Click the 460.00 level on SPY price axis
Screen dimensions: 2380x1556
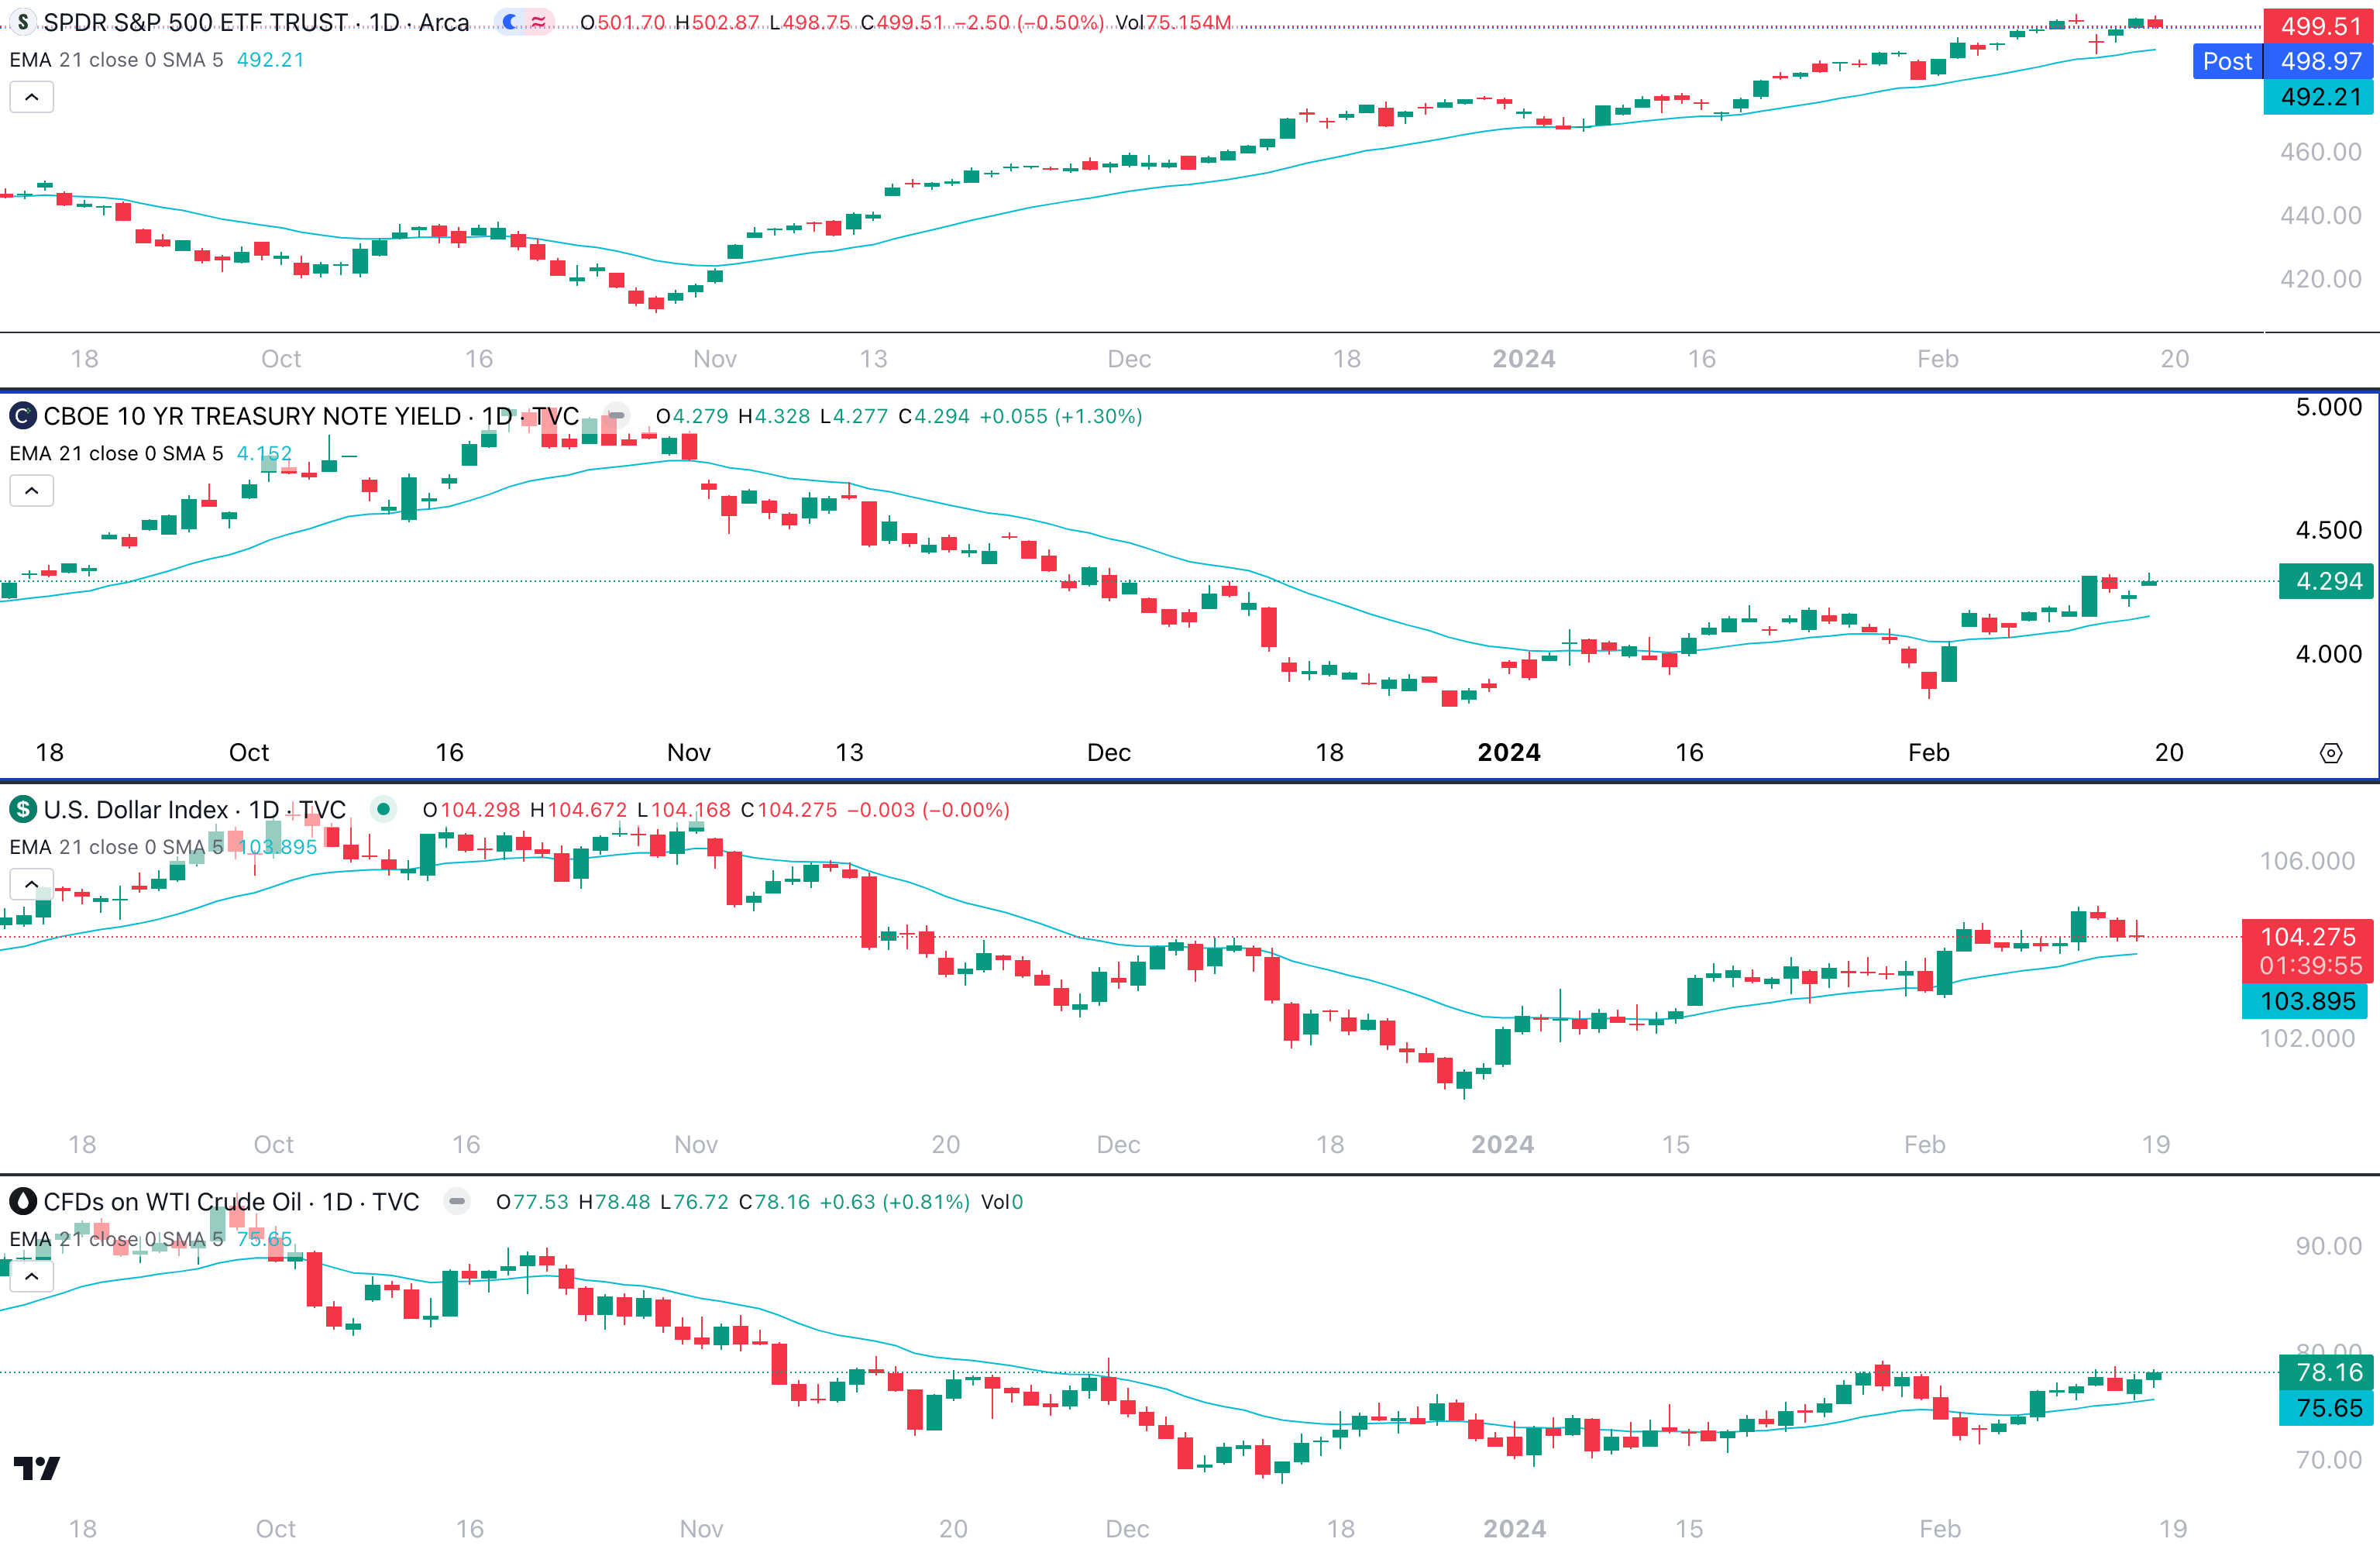click(2320, 152)
